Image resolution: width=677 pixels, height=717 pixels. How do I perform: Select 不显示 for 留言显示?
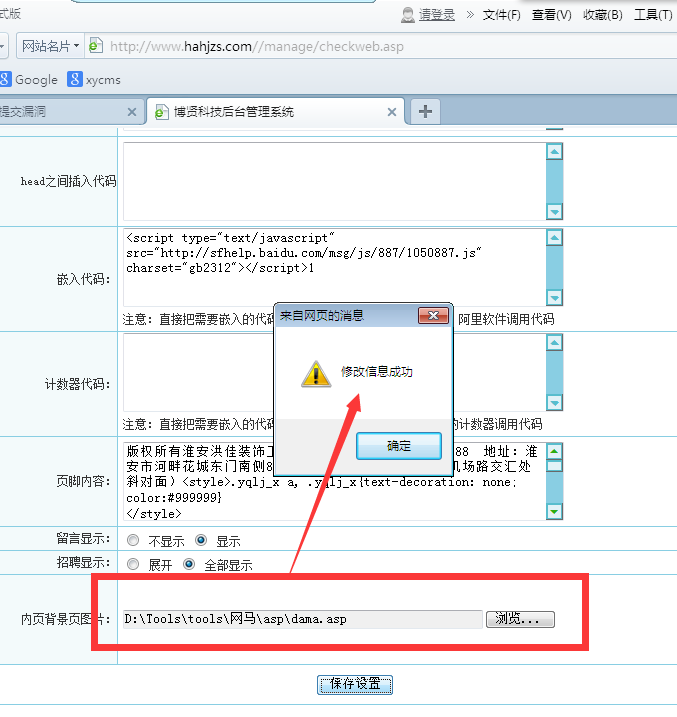pos(133,540)
